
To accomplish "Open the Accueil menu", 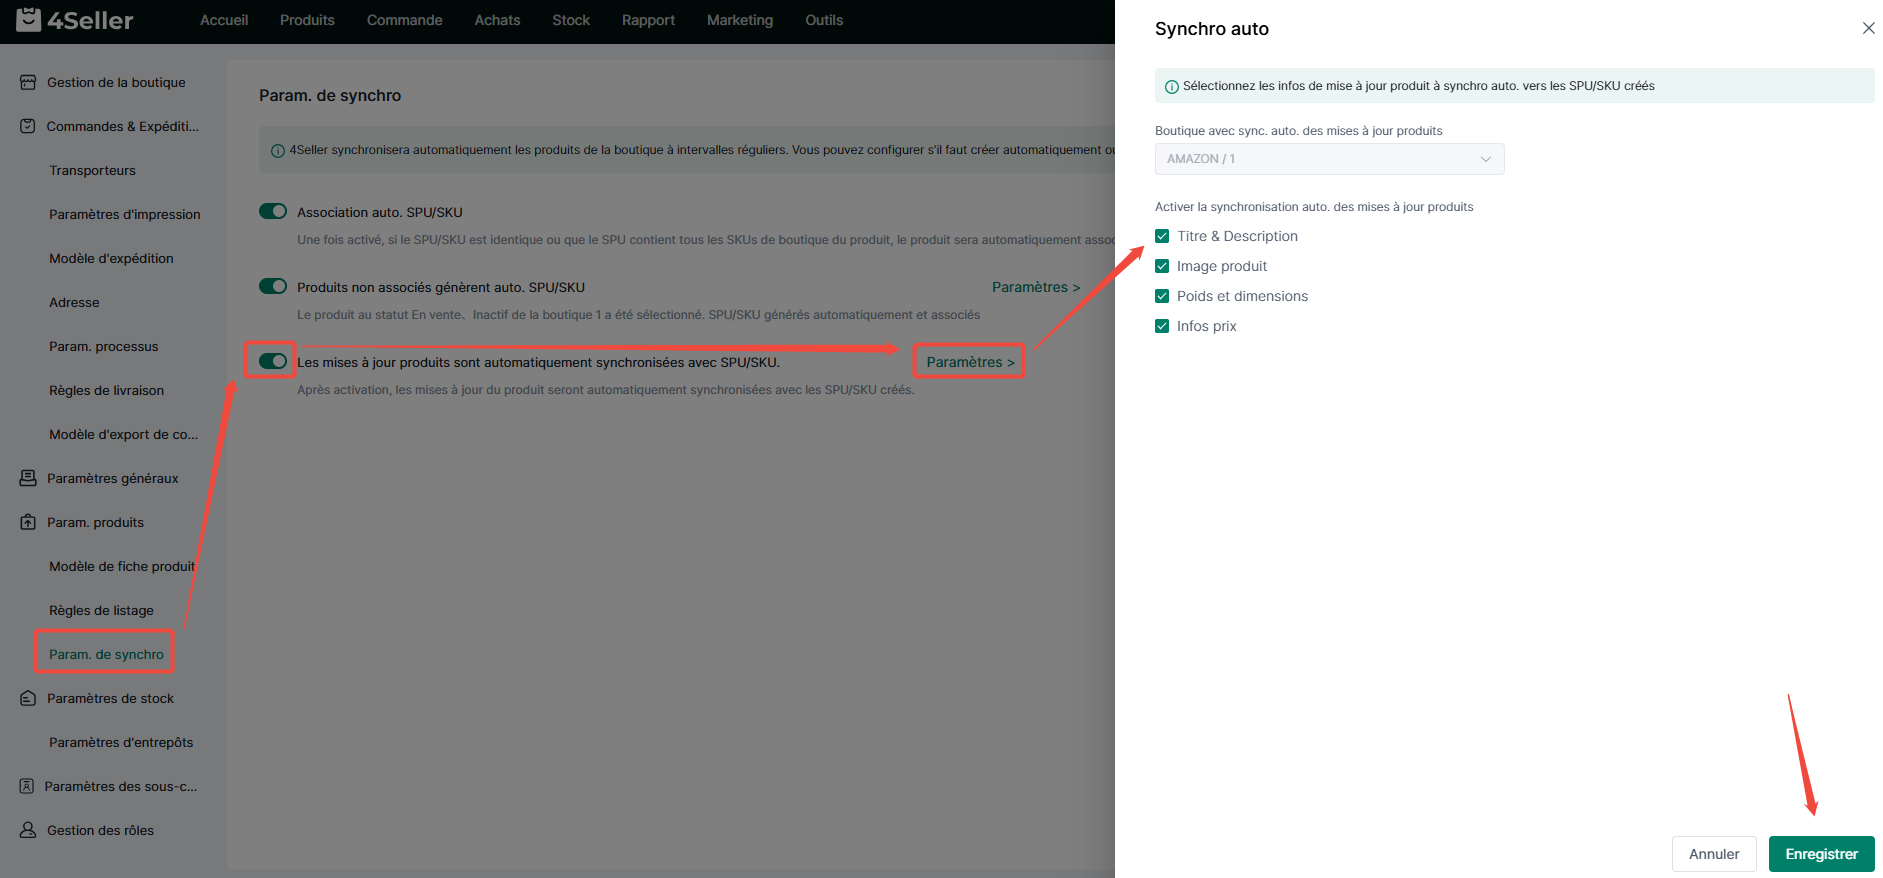I will pos(224,20).
